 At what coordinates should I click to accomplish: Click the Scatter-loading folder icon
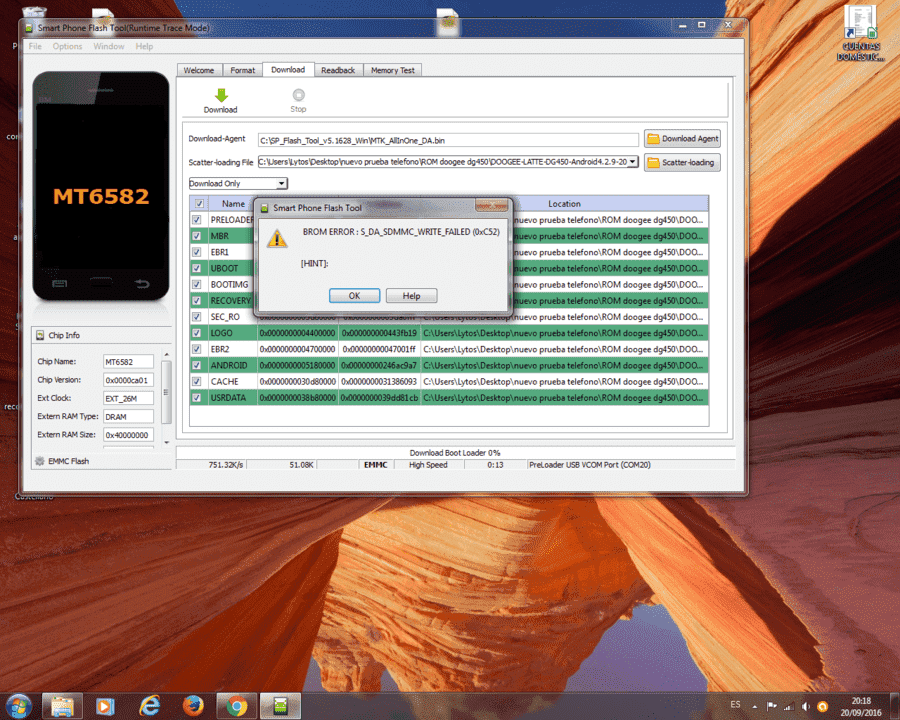click(x=653, y=162)
